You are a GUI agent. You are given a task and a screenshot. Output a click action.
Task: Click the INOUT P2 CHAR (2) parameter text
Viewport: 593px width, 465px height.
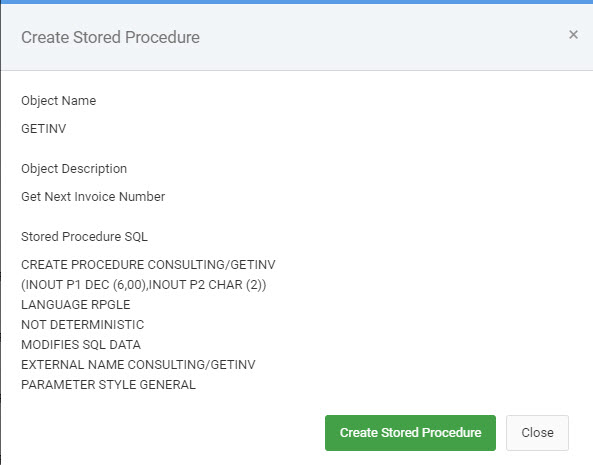[206, 285]
